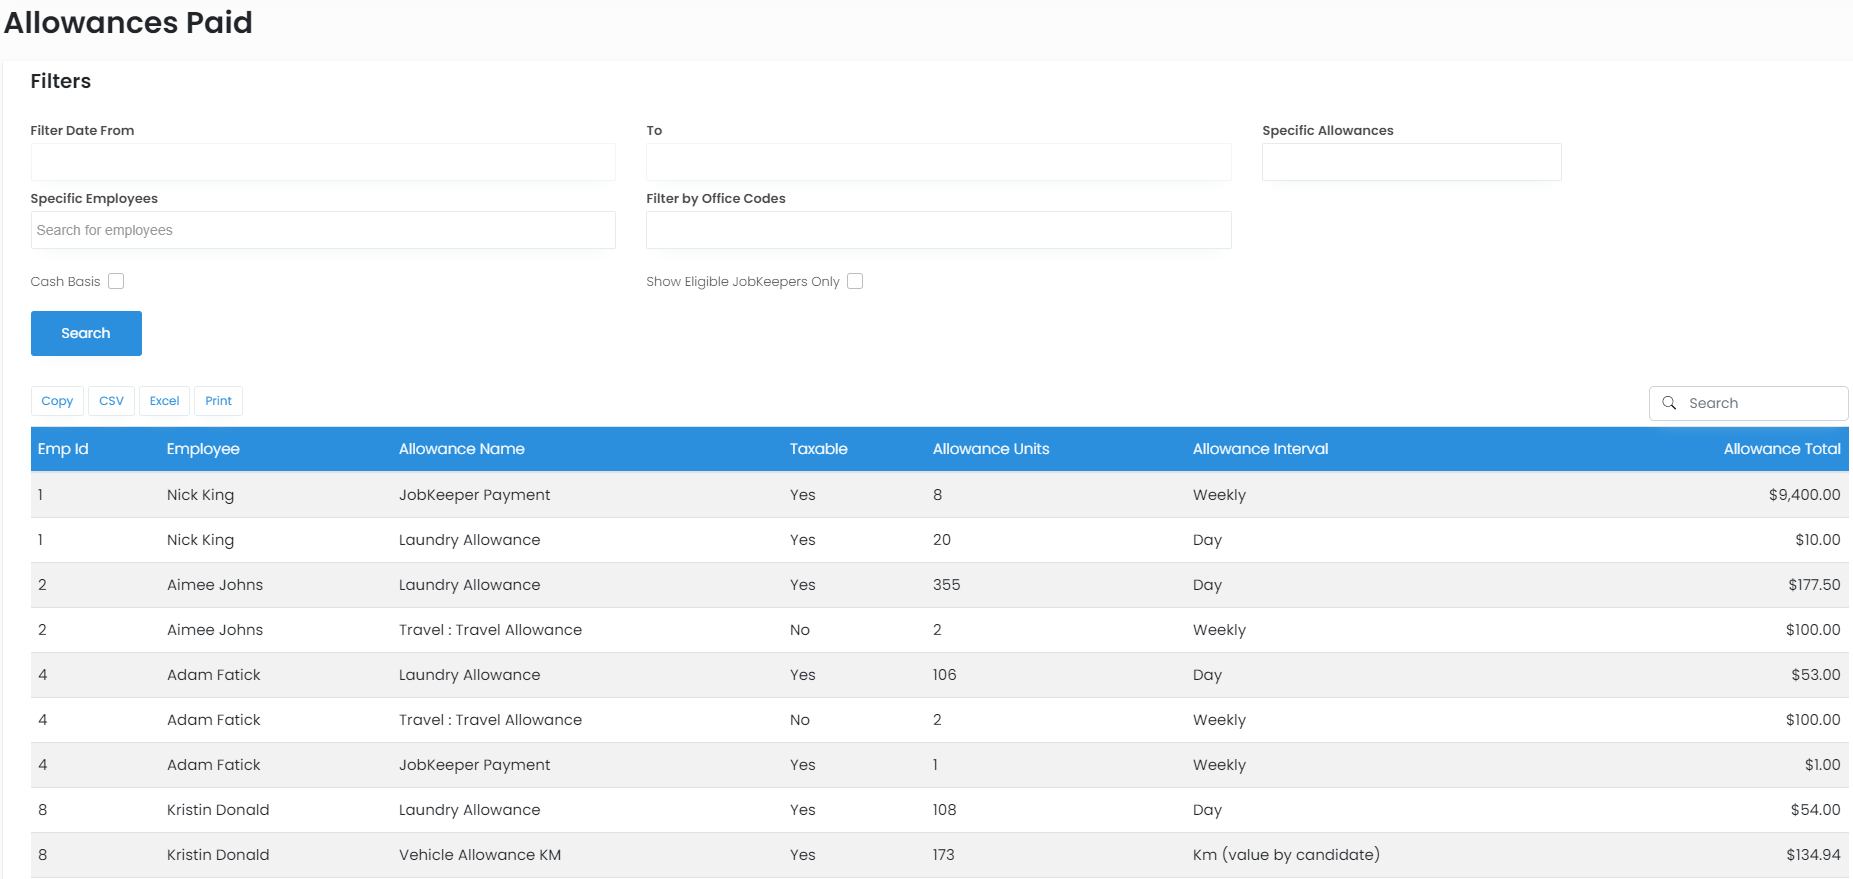Screen dimensions: 1853x879
Task: Enable the Cash Basis checkbox
Action: [x=116, y=281]
